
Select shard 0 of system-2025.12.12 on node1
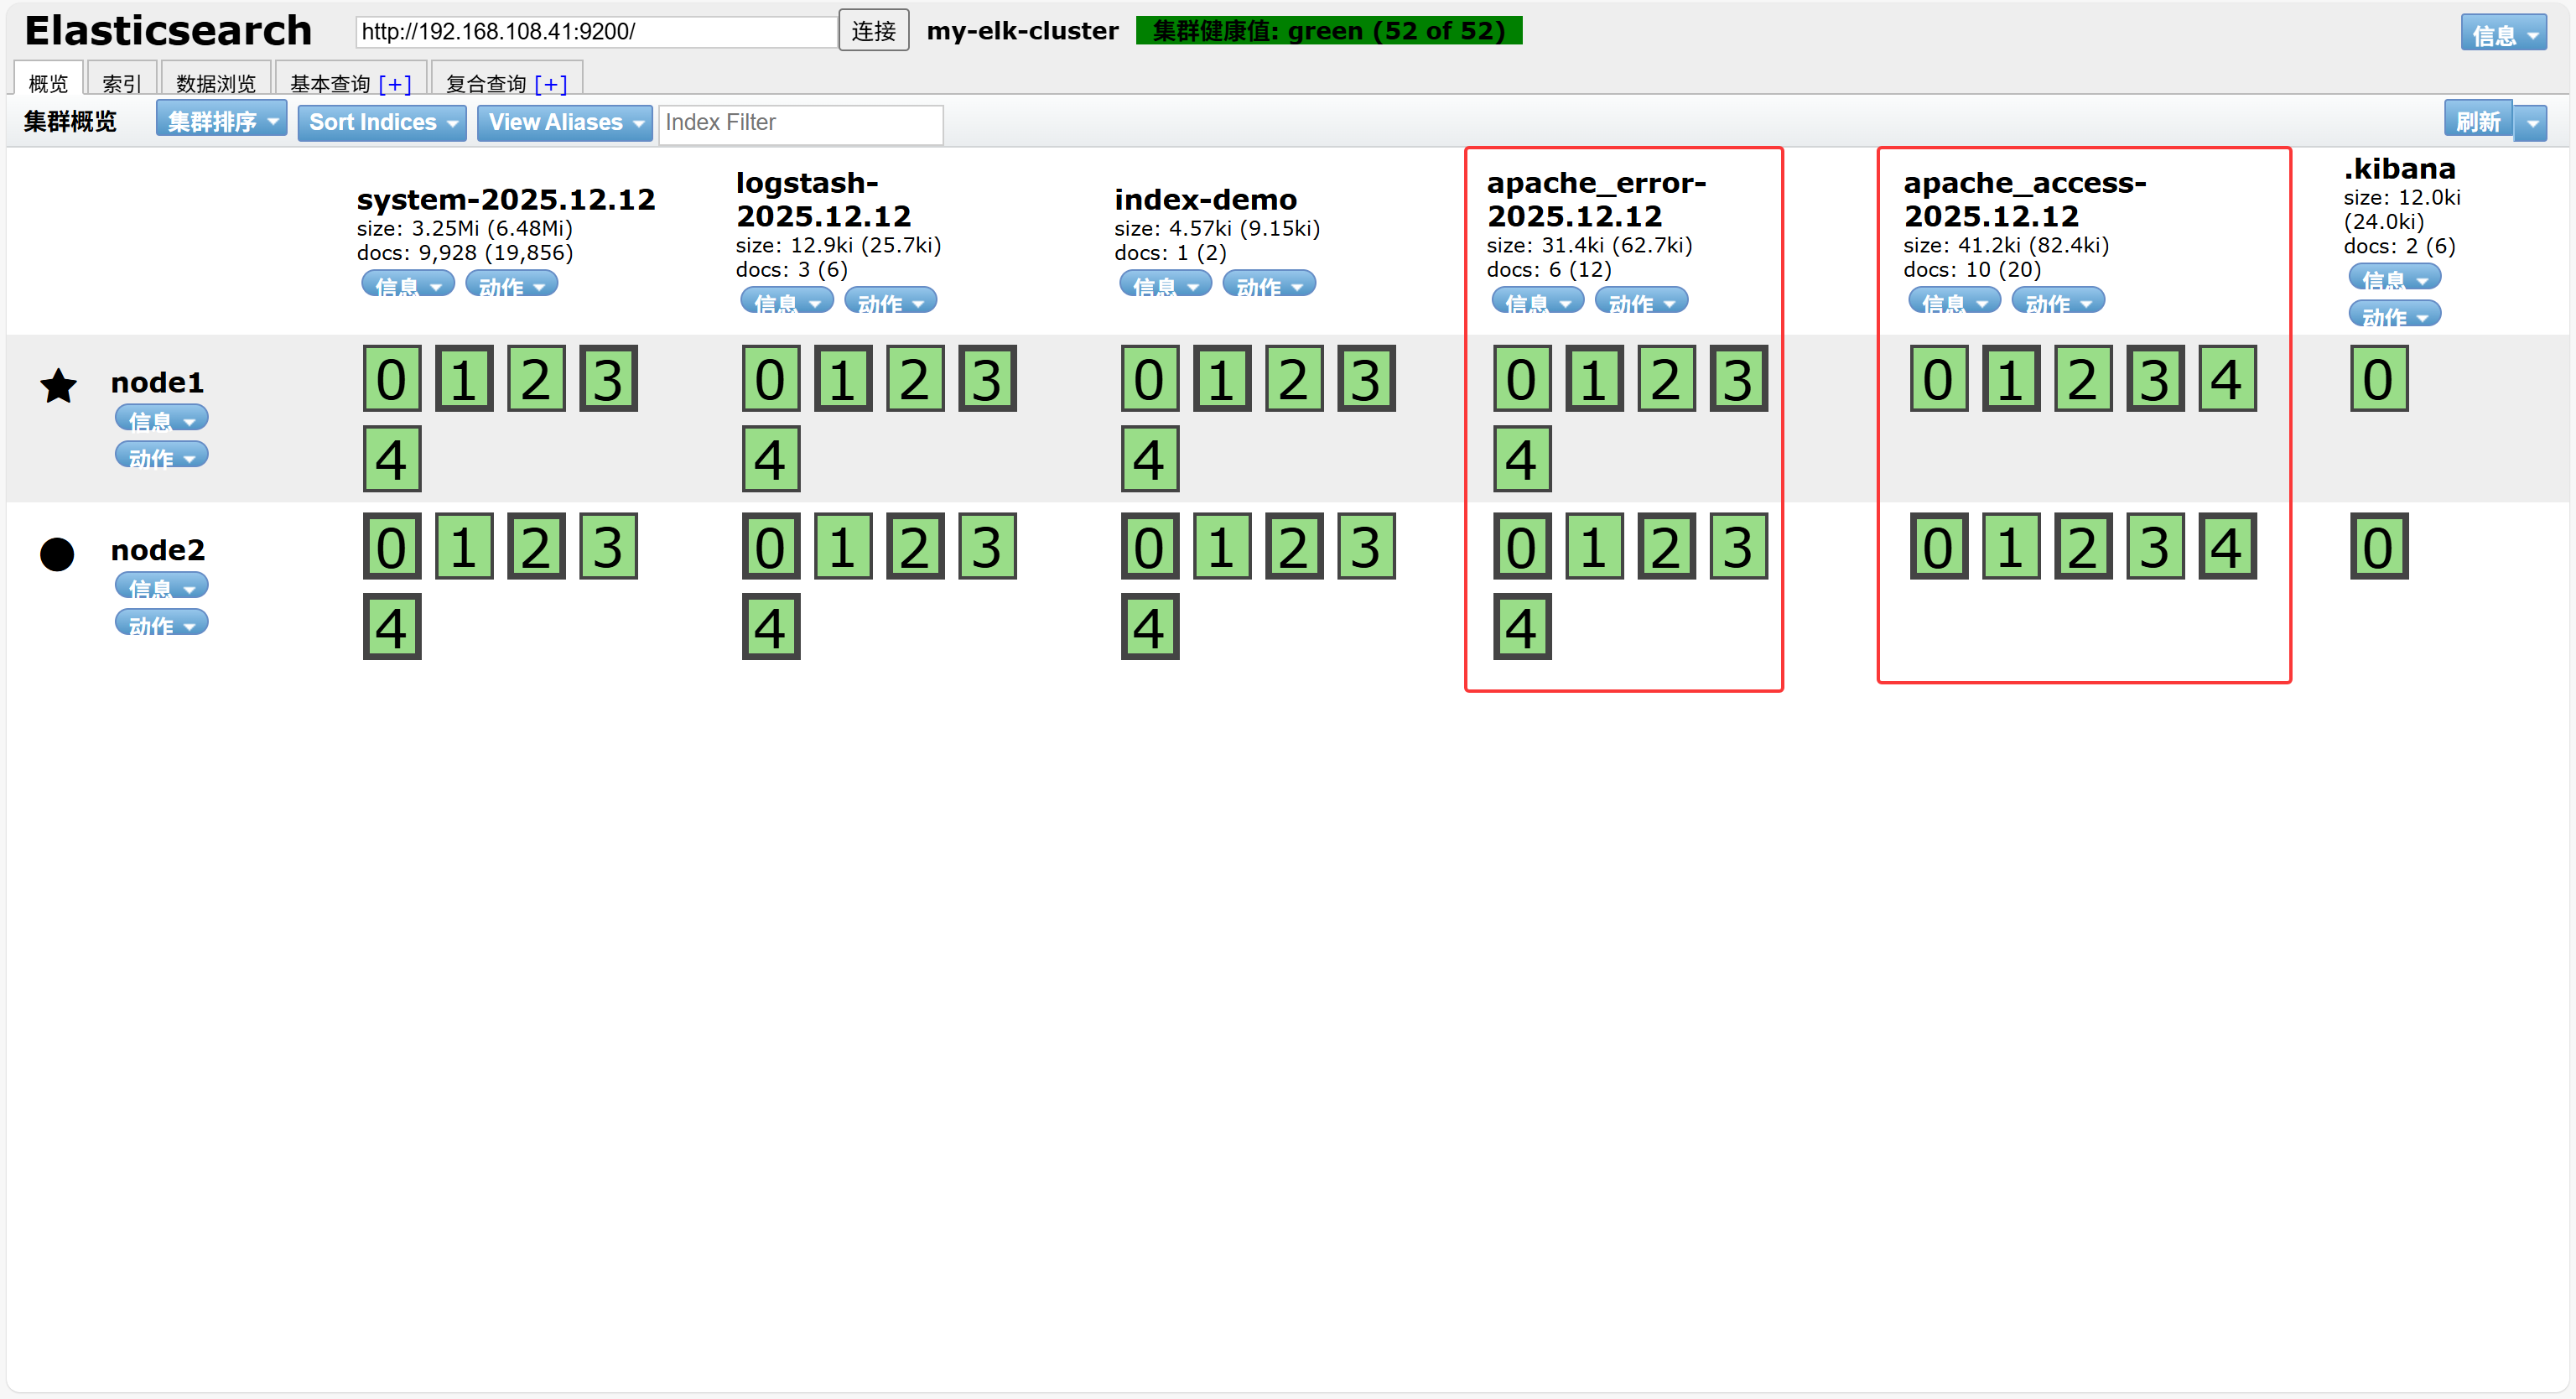pos(392,379)
